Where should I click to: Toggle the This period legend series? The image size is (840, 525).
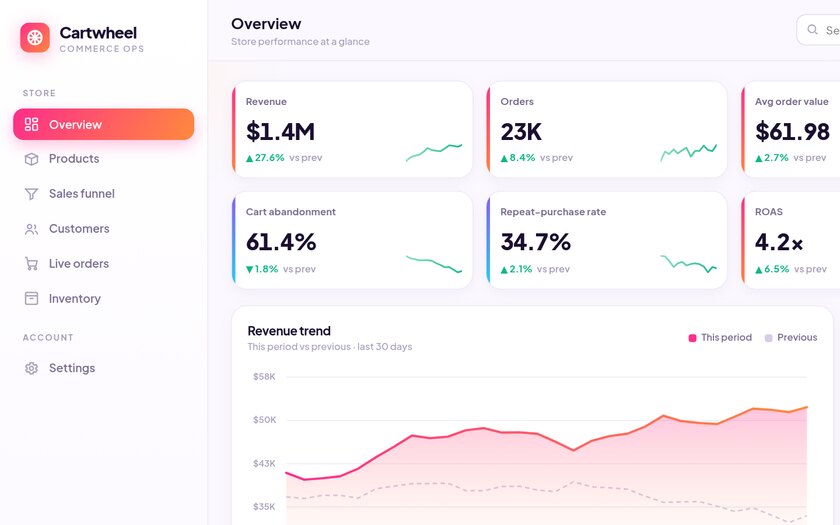pos(720,338)
